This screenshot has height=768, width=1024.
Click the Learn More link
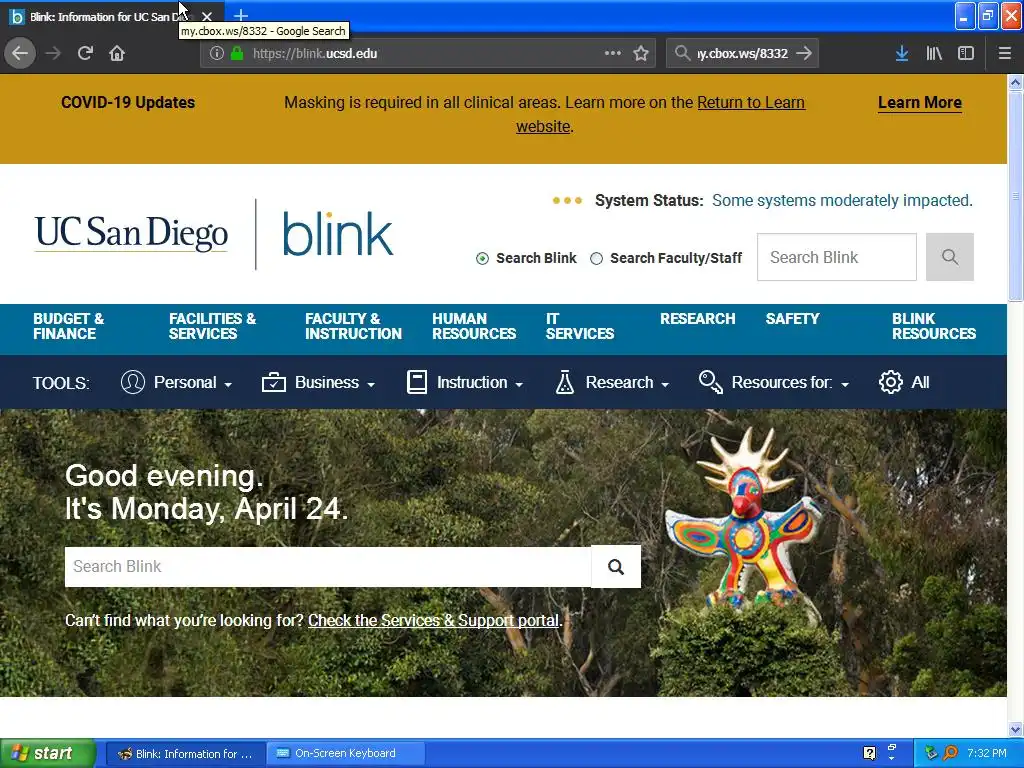920,103
